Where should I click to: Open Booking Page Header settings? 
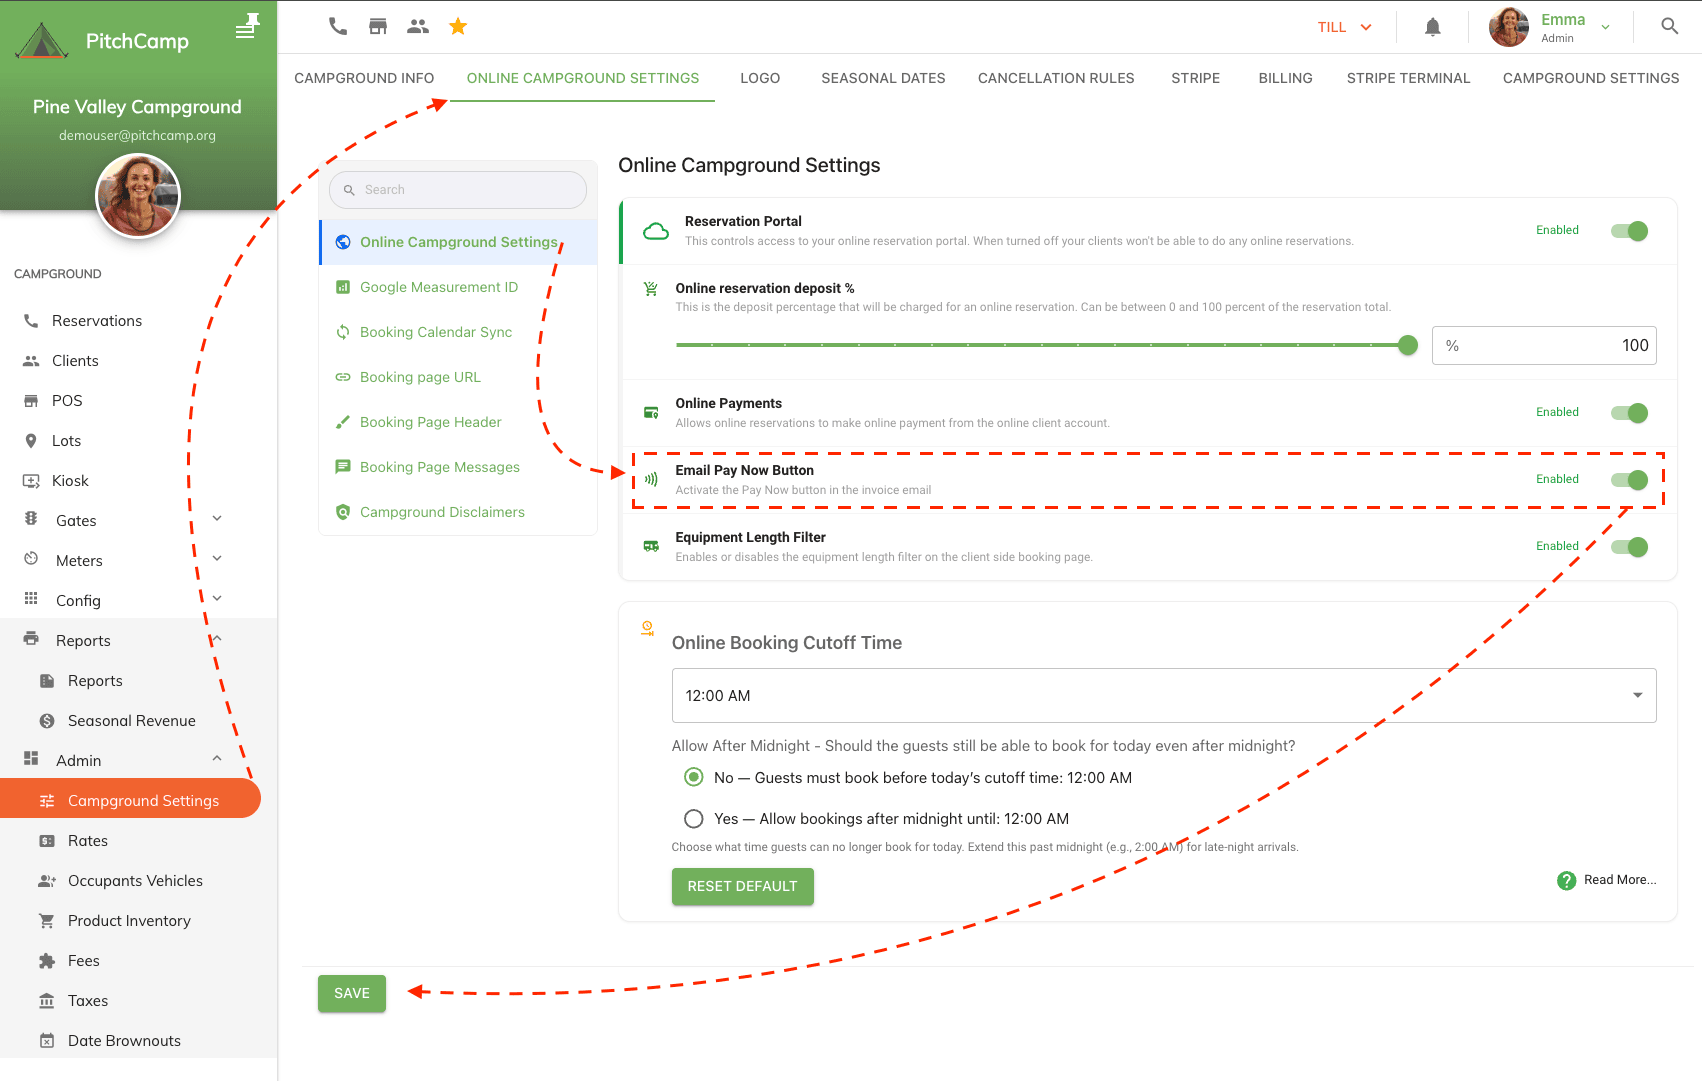click(x=458, y=422)
